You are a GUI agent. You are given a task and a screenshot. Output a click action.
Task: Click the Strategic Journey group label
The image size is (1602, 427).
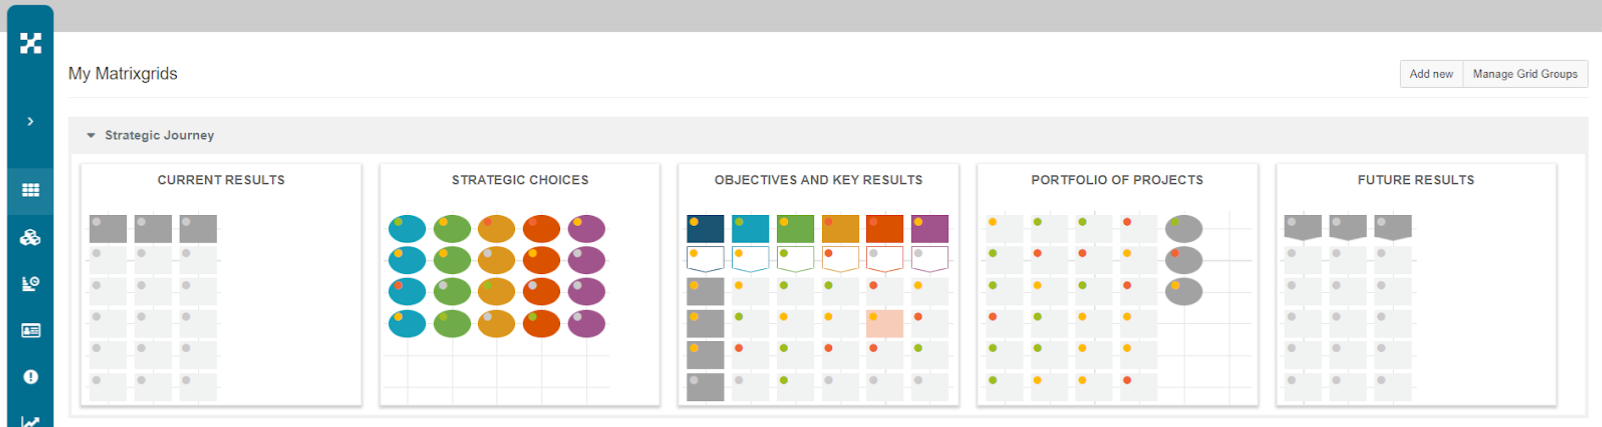click(x=159, y=135)
